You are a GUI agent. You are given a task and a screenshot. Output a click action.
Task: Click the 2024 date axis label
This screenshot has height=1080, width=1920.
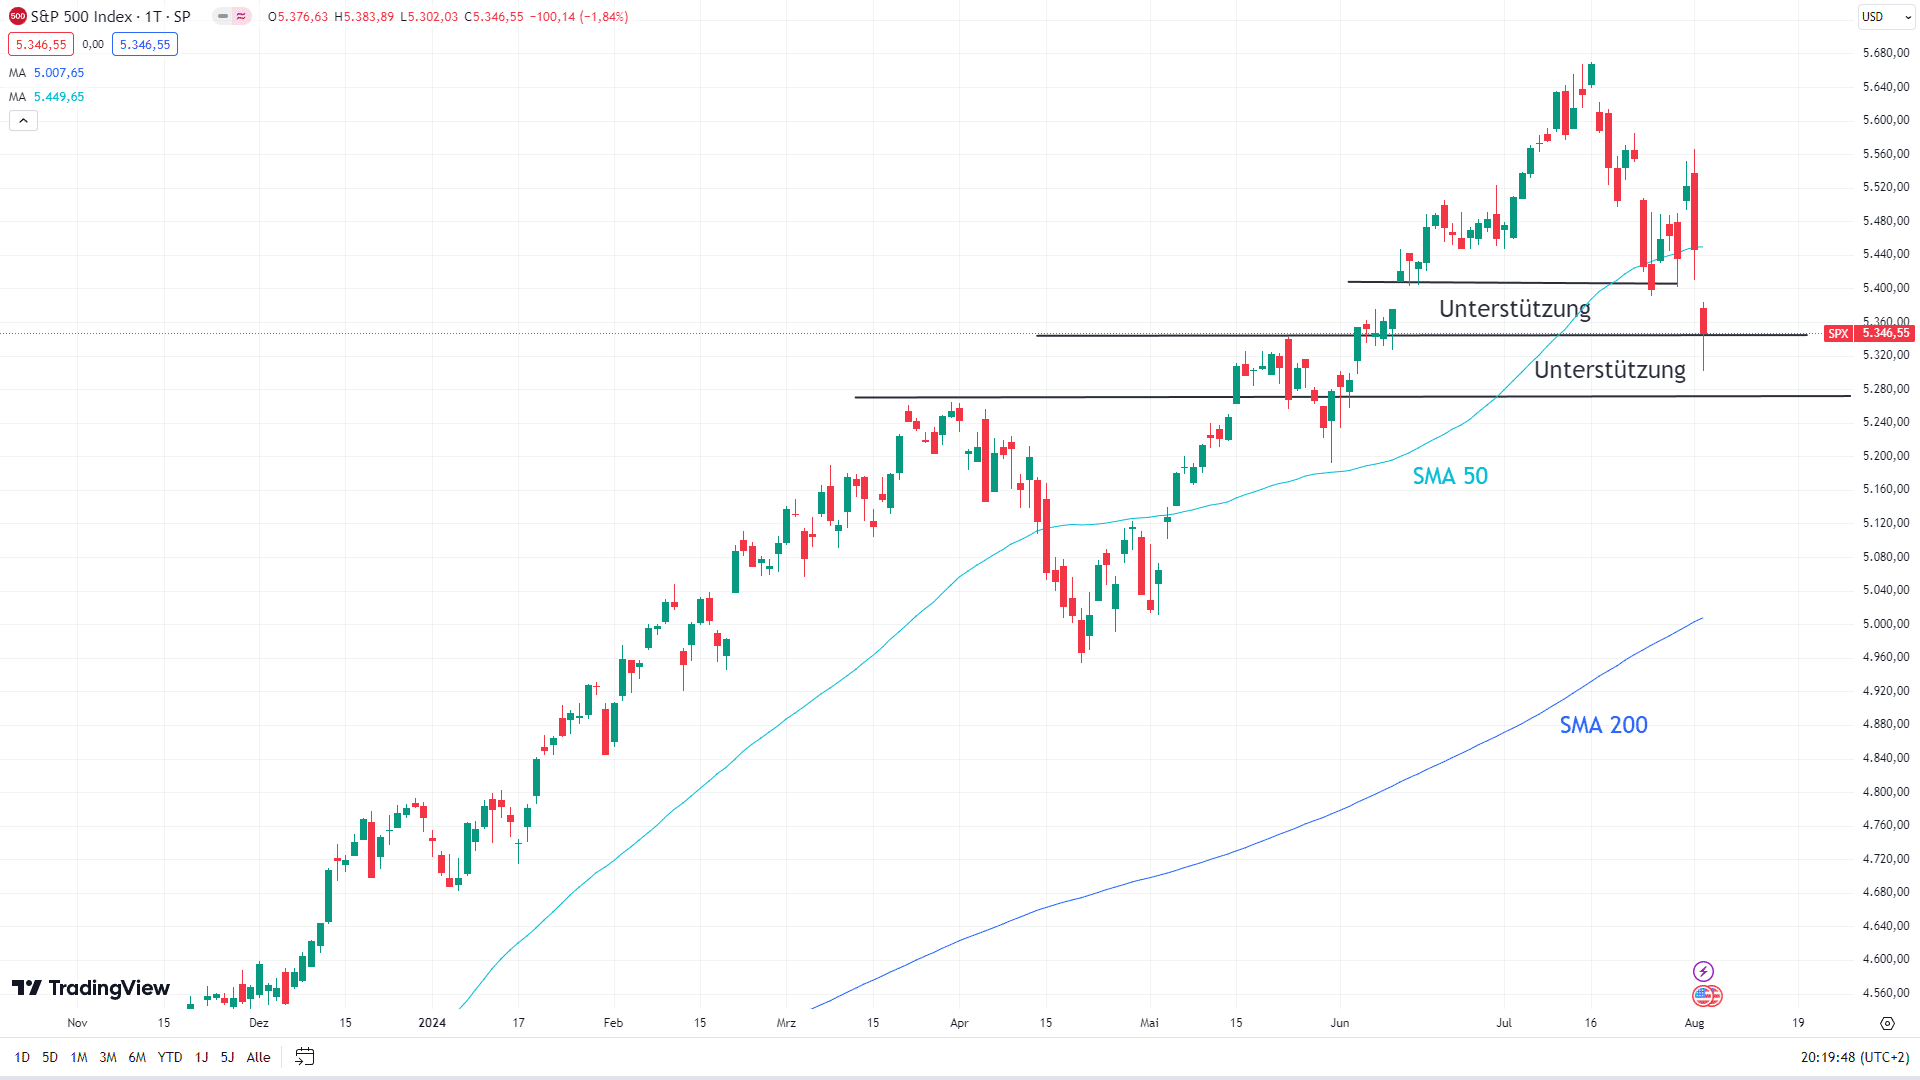tap(432, 1023)
